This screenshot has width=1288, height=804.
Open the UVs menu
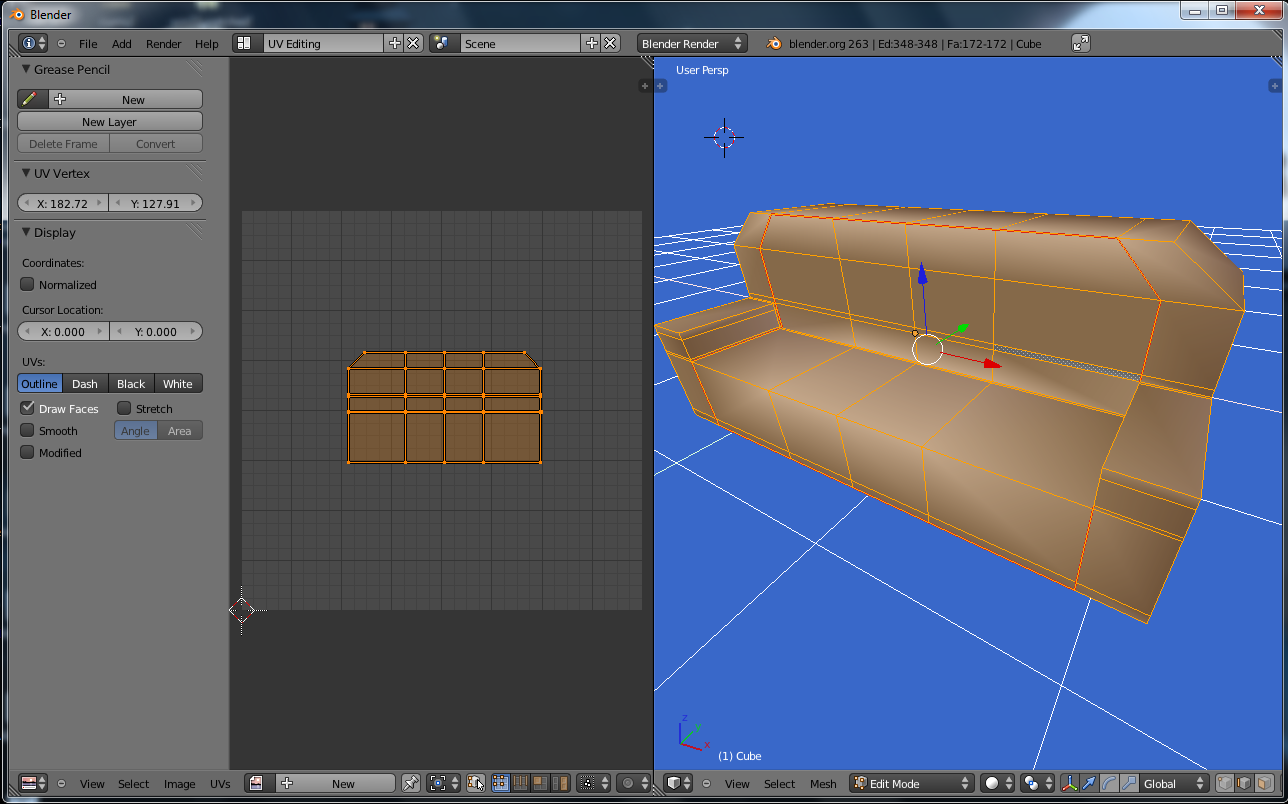click(x=220, y=784)
